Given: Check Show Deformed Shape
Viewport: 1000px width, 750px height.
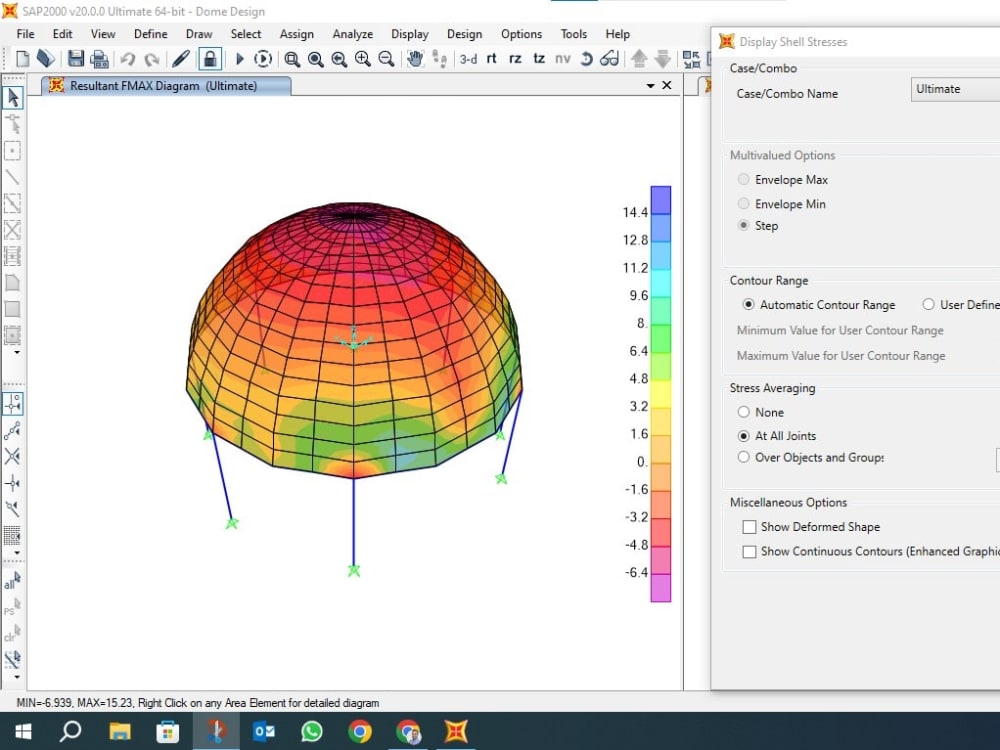Looking at the screenshot, I should click(x=748, y=526).
